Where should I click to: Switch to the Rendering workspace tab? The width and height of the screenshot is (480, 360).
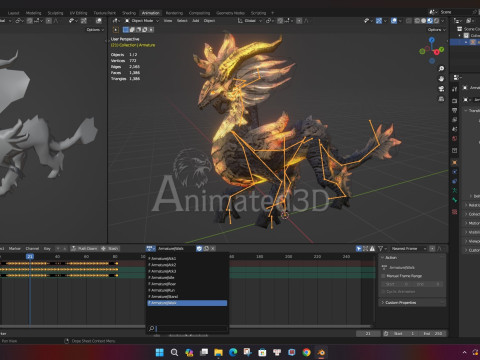tap(174, 13)
